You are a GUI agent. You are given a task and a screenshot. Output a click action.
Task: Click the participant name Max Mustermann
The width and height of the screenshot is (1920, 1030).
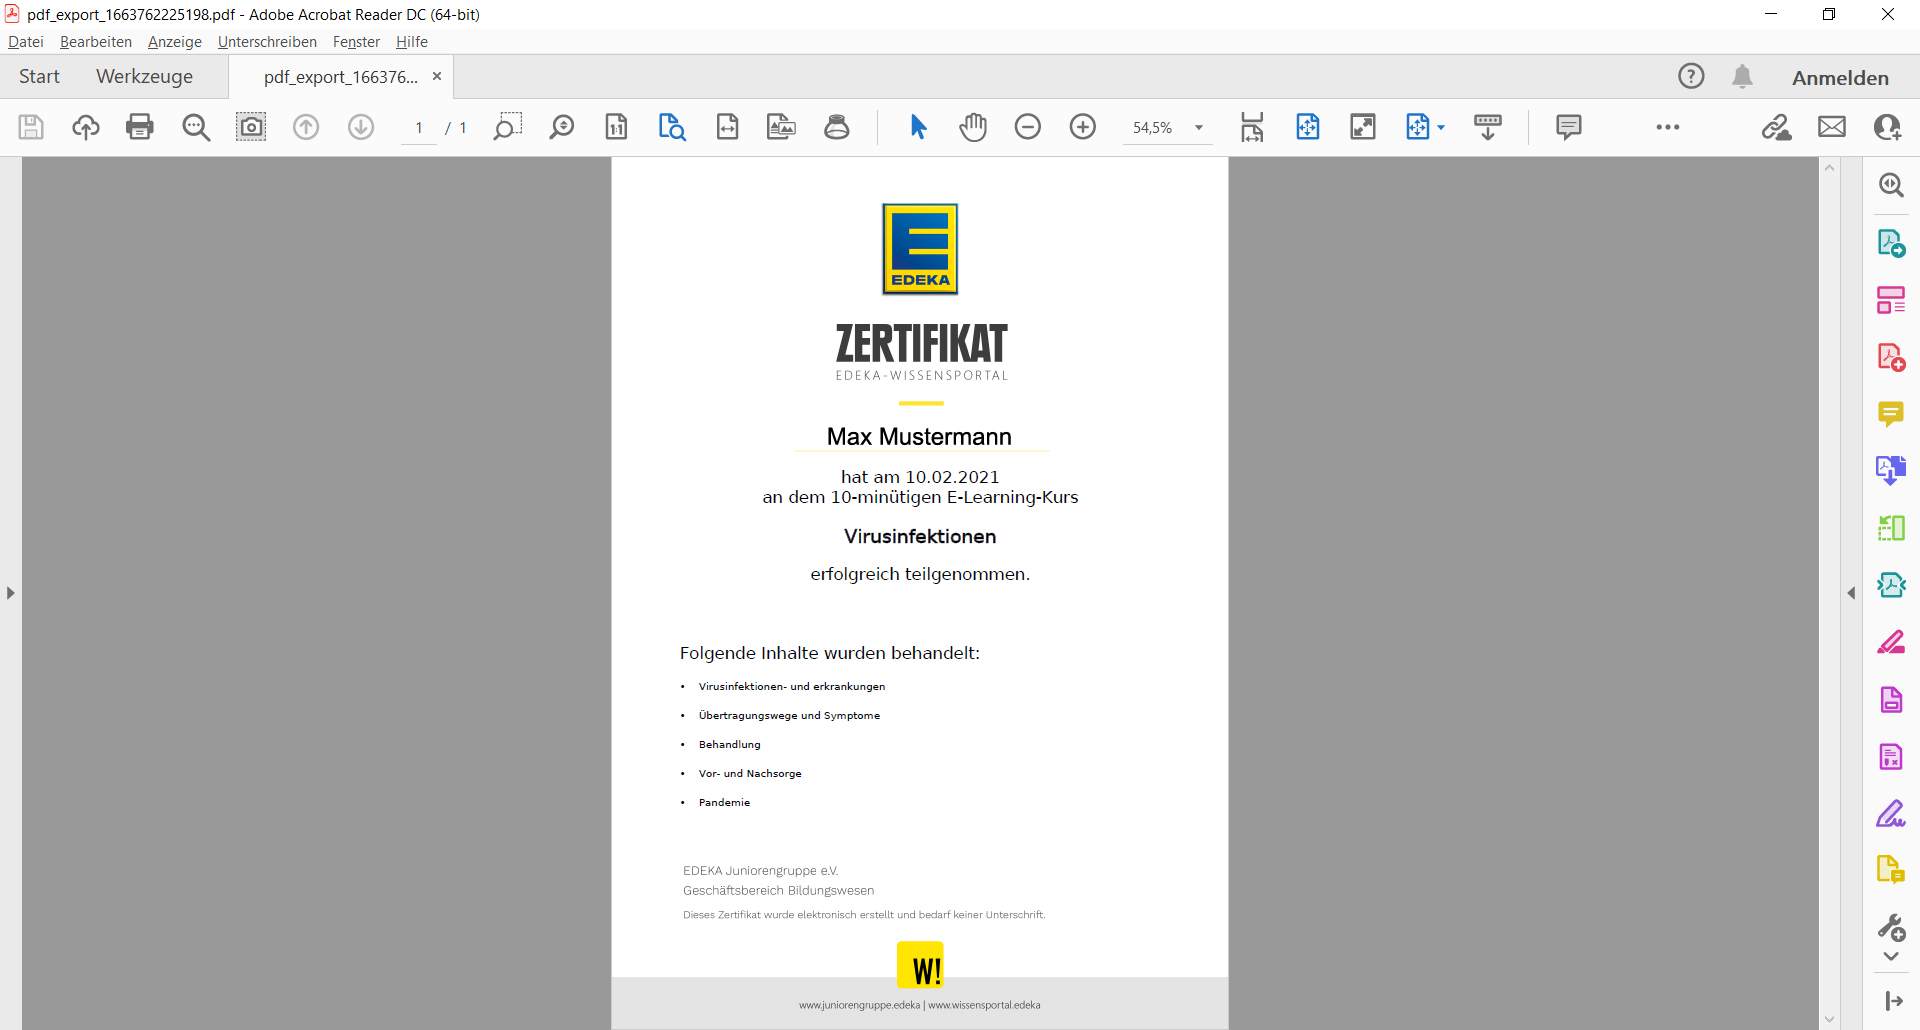click(x=919, y=437)
